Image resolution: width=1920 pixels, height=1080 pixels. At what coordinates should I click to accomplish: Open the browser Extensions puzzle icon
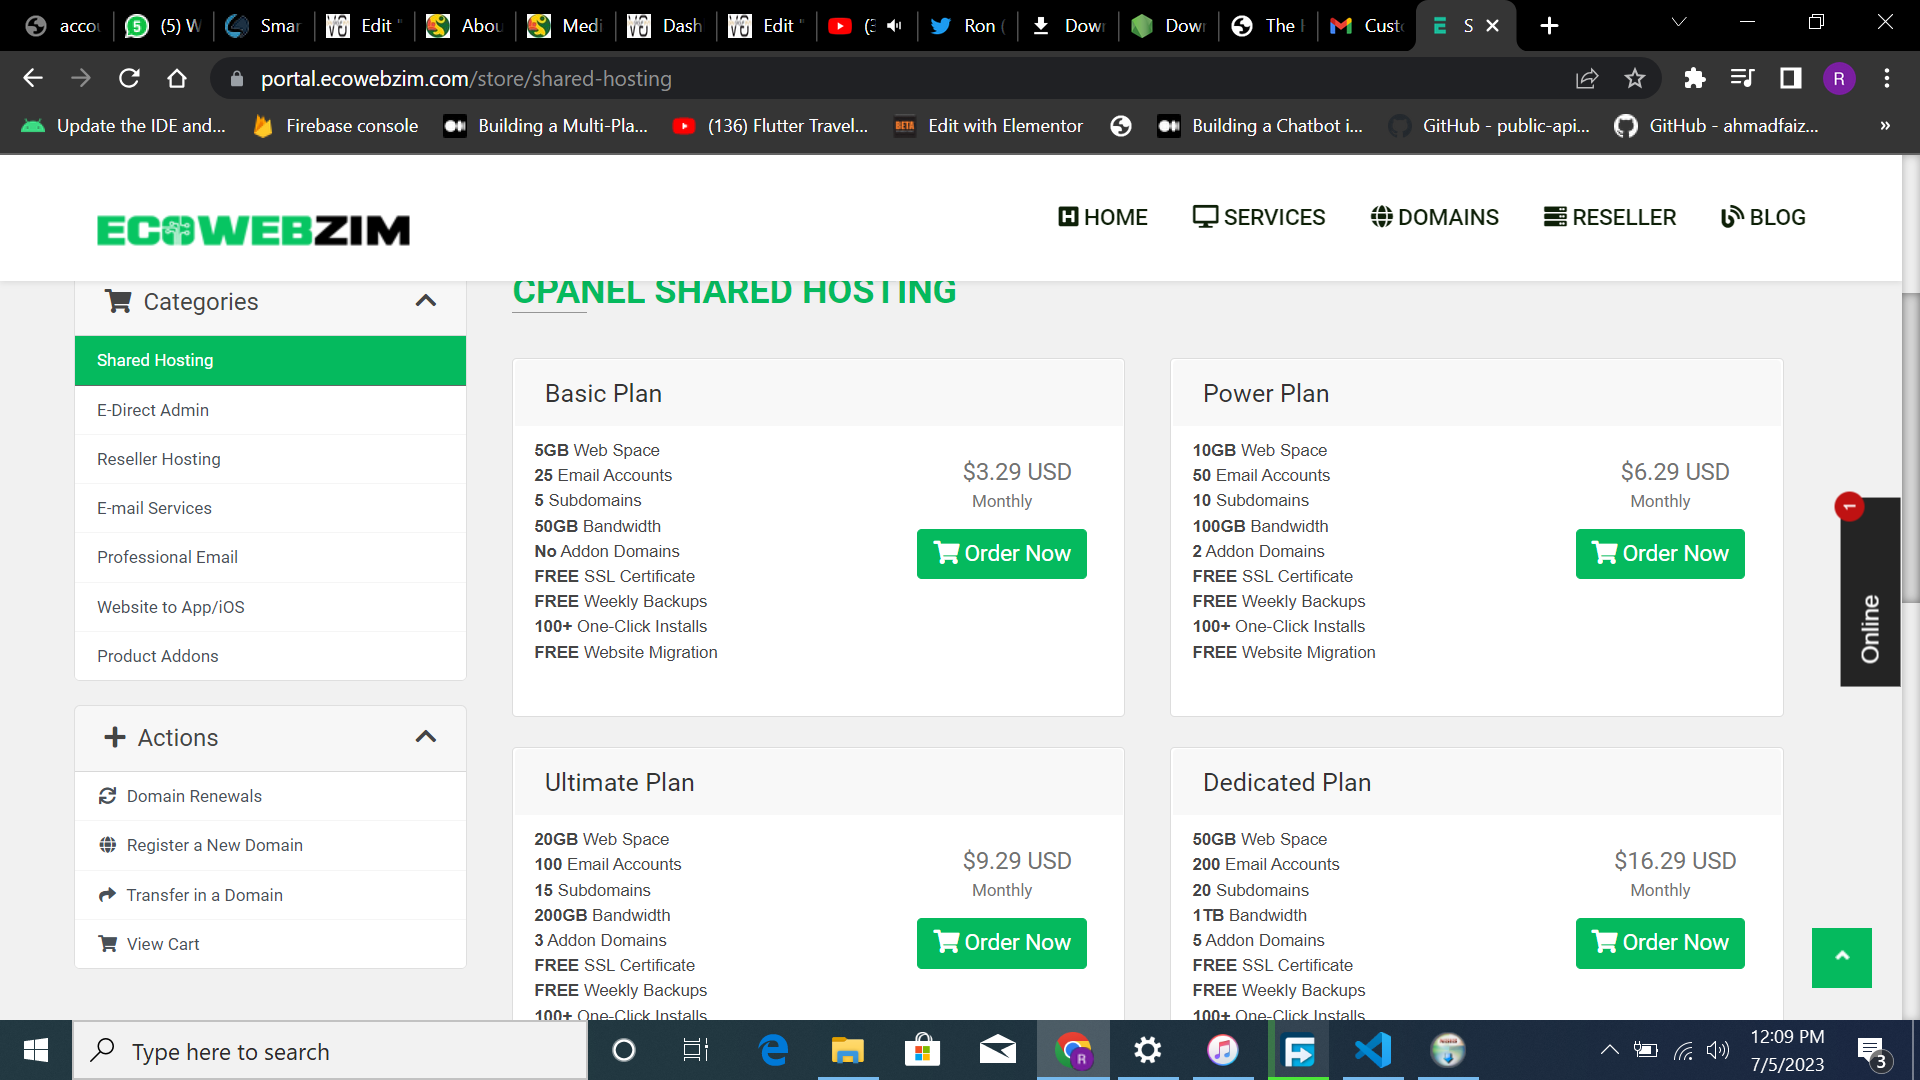pyautogui.click(x=1694, y=79)
